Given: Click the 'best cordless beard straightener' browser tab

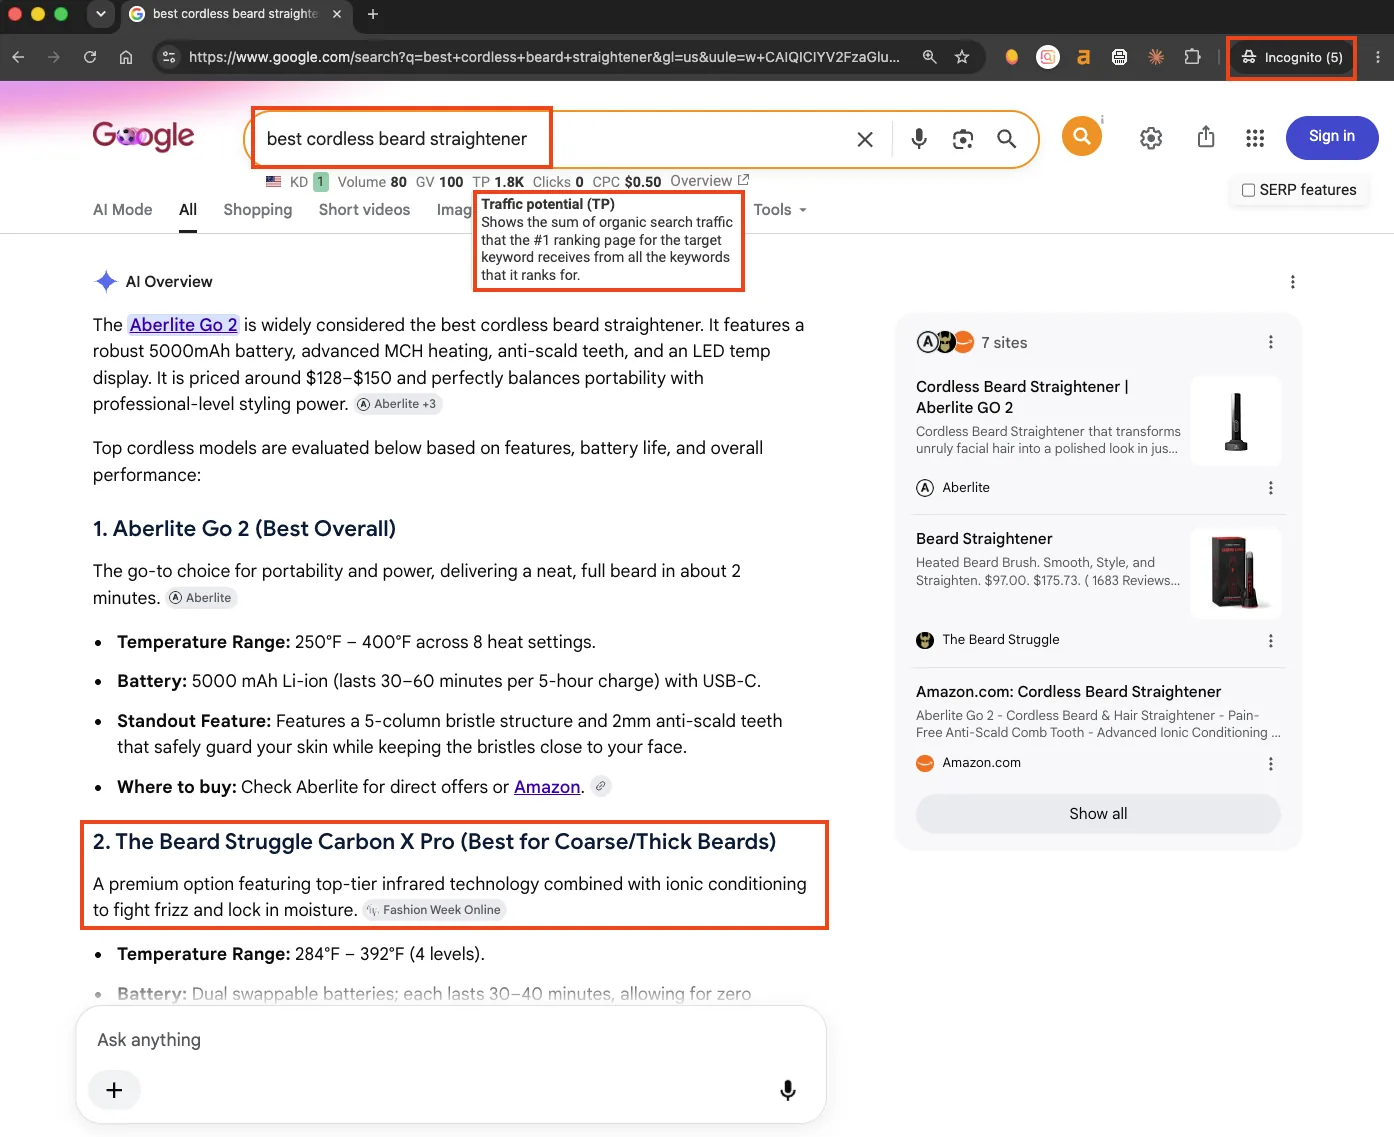Looking at the screenshot, I should pos(235,14).
